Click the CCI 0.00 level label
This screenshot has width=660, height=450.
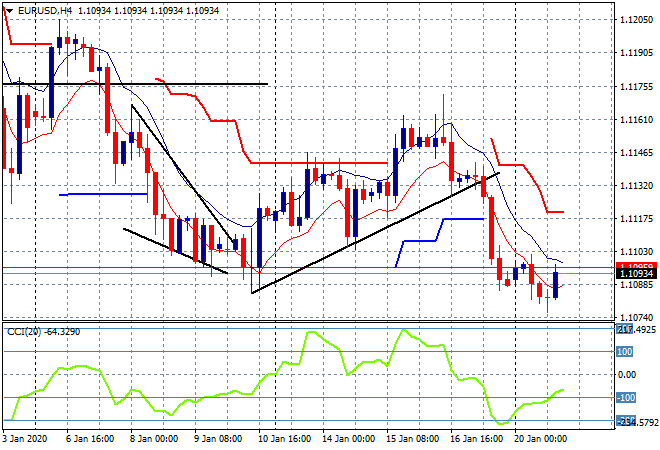click(627, 375)
